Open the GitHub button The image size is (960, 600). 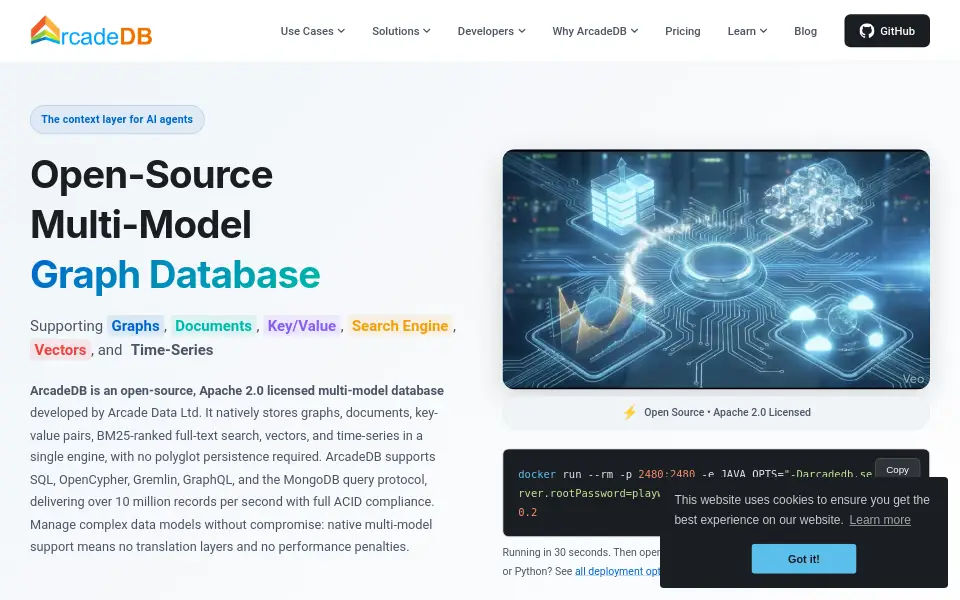coord(887,31)
